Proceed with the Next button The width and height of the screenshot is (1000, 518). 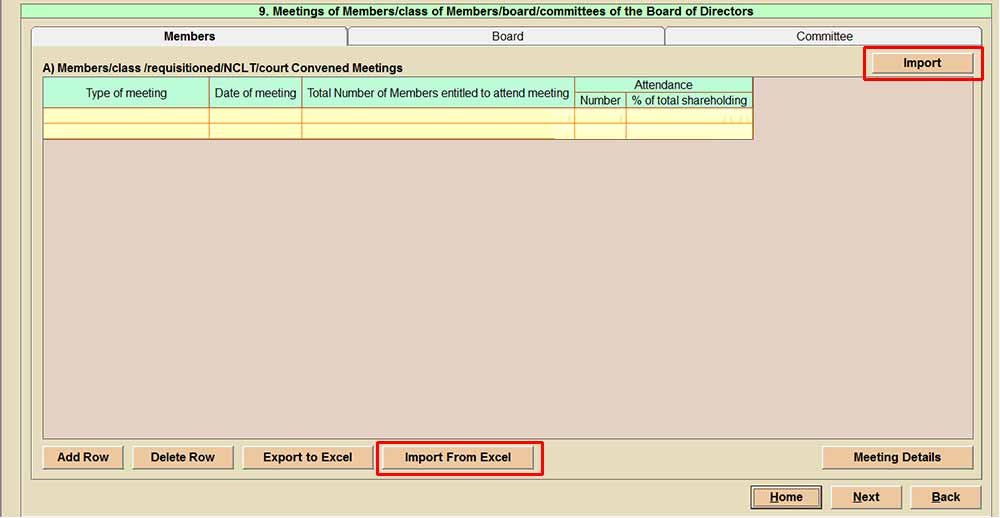[x=866, y=497]
